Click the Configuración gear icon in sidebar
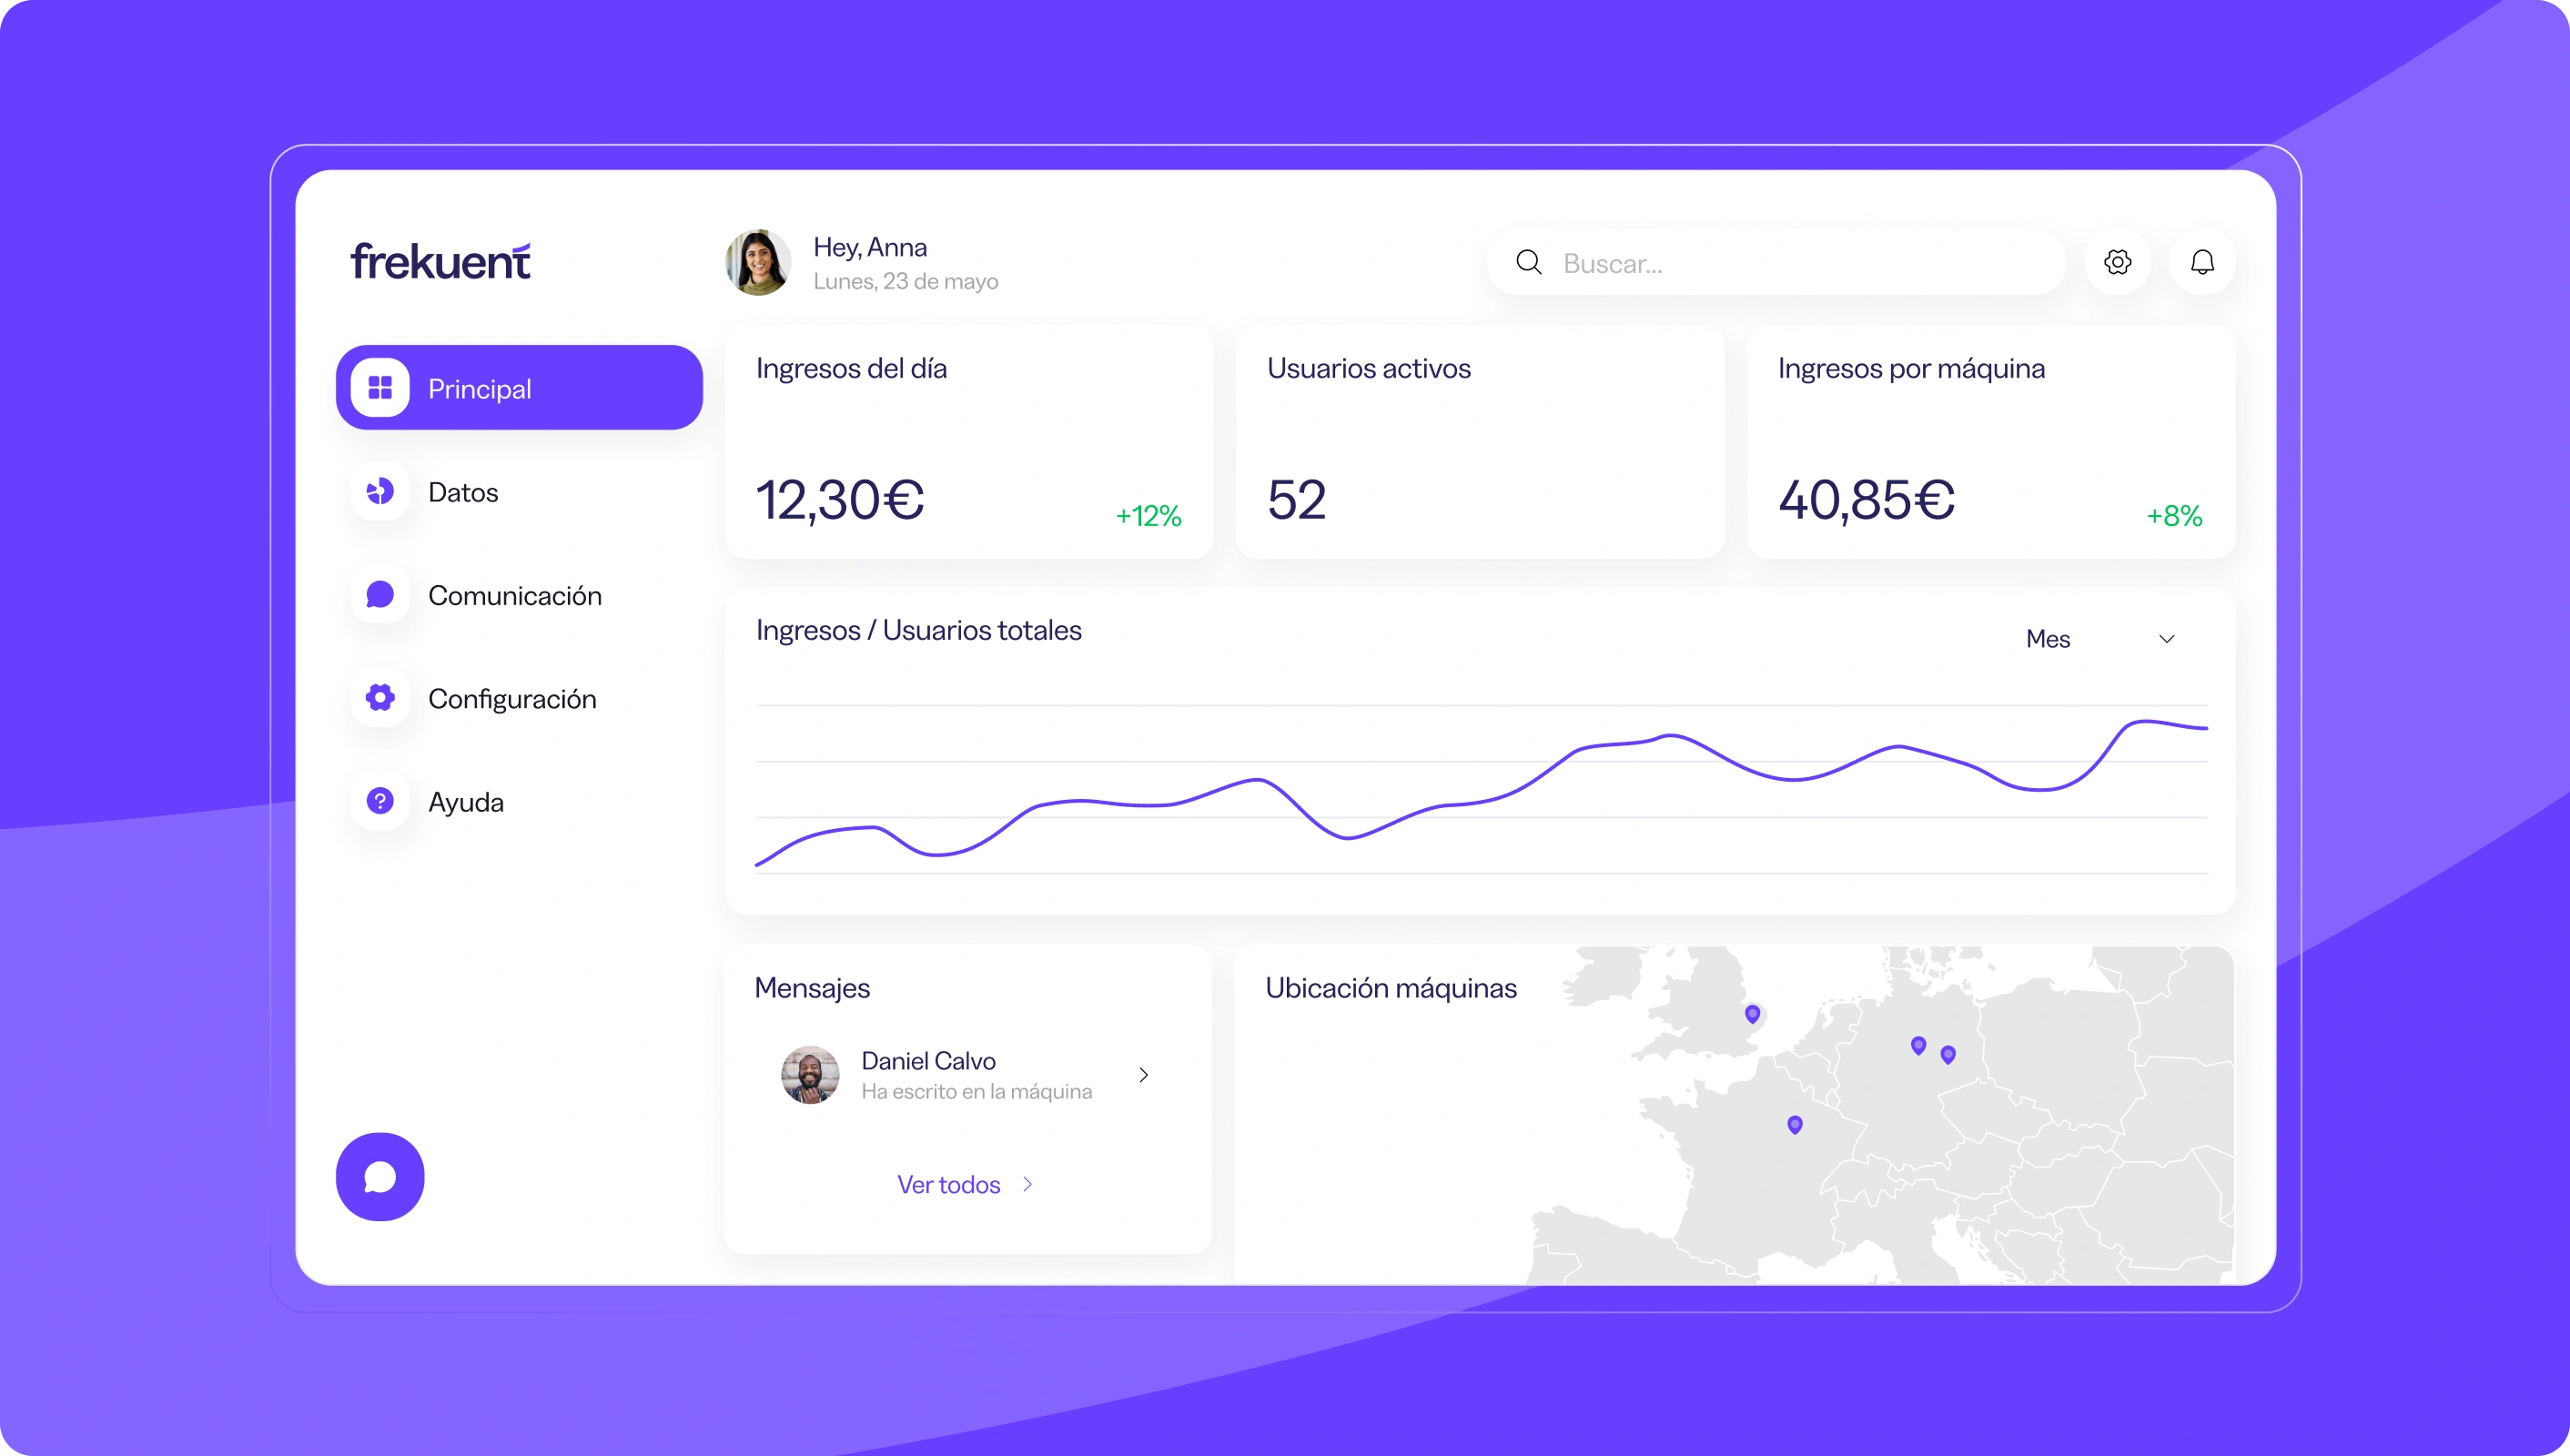 380,698
